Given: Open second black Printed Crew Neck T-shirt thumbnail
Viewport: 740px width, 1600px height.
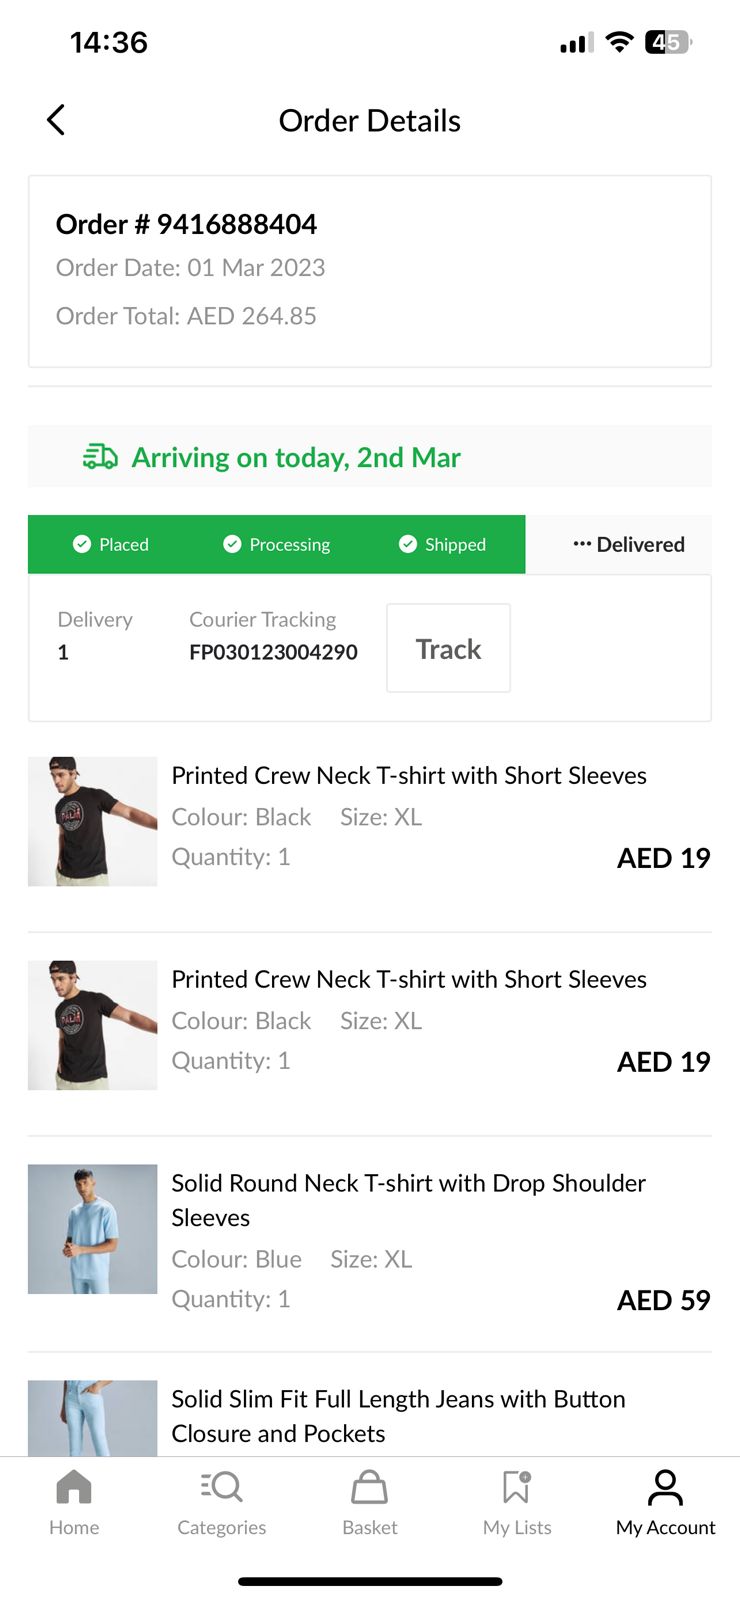Looking at the screenshot, I should (92, 1025).
